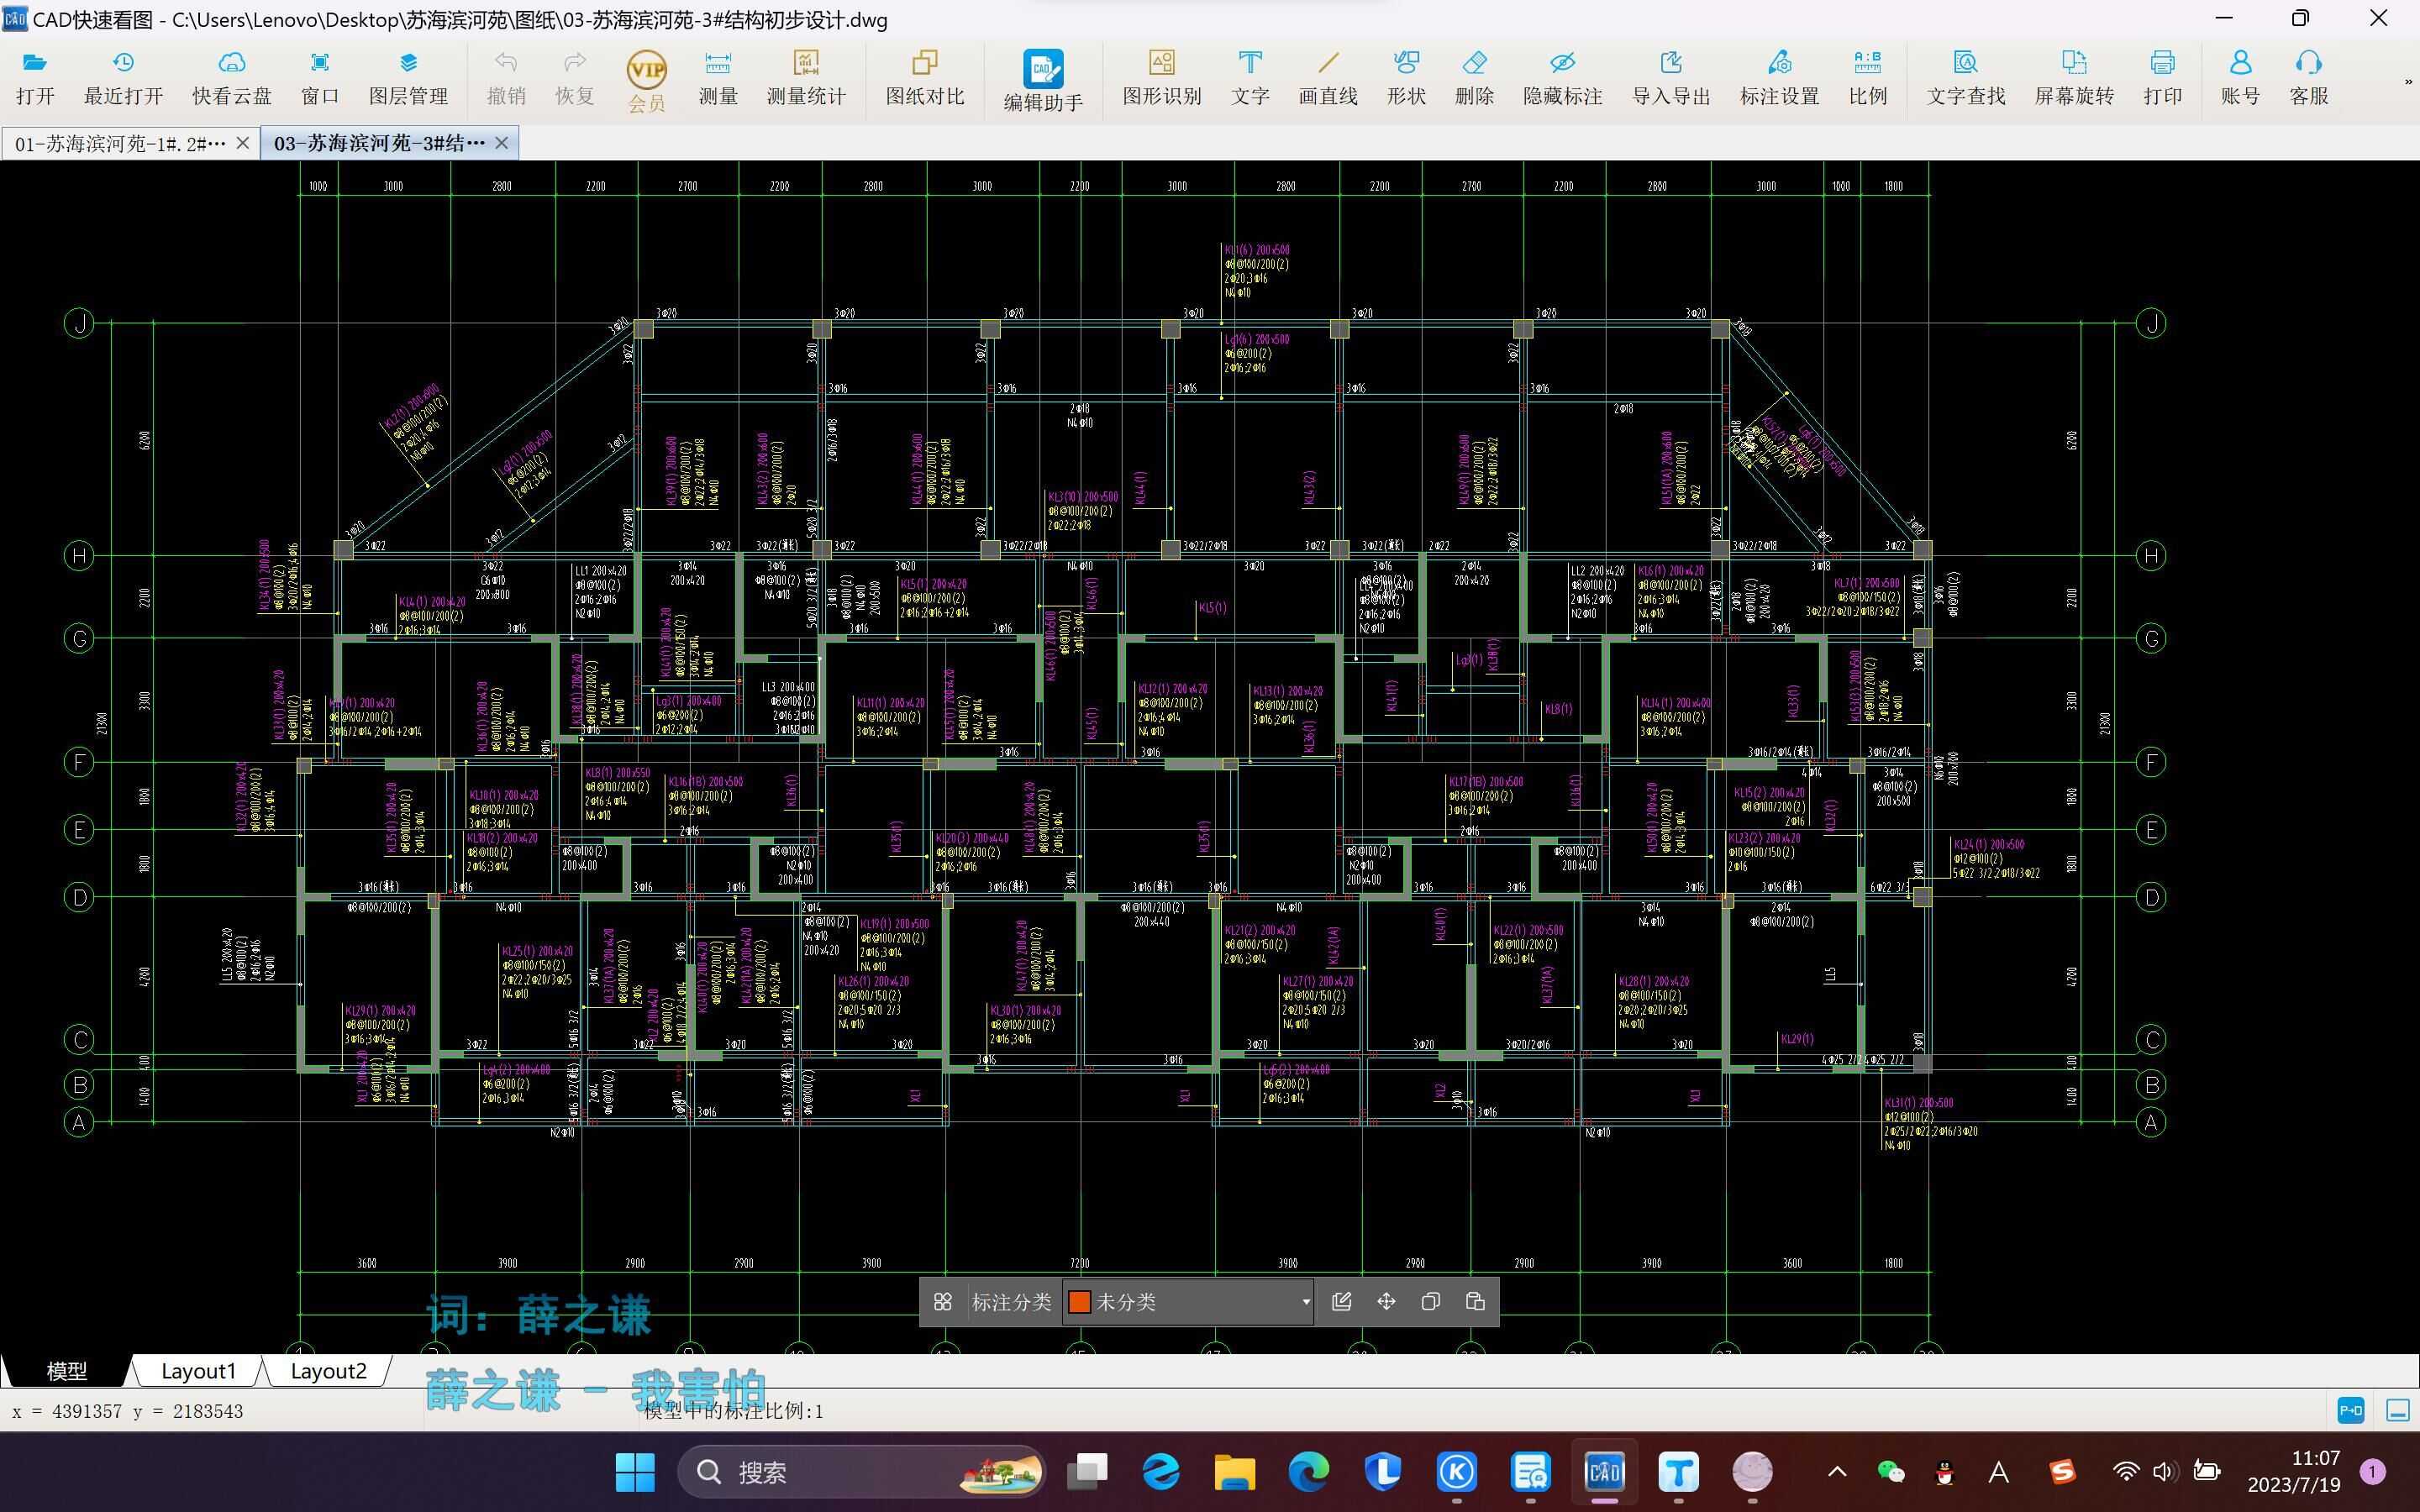Click the edit annotation pencil icon
The height and width of the screenshot is (1512, 2420).
(x=1342, y=1302)
